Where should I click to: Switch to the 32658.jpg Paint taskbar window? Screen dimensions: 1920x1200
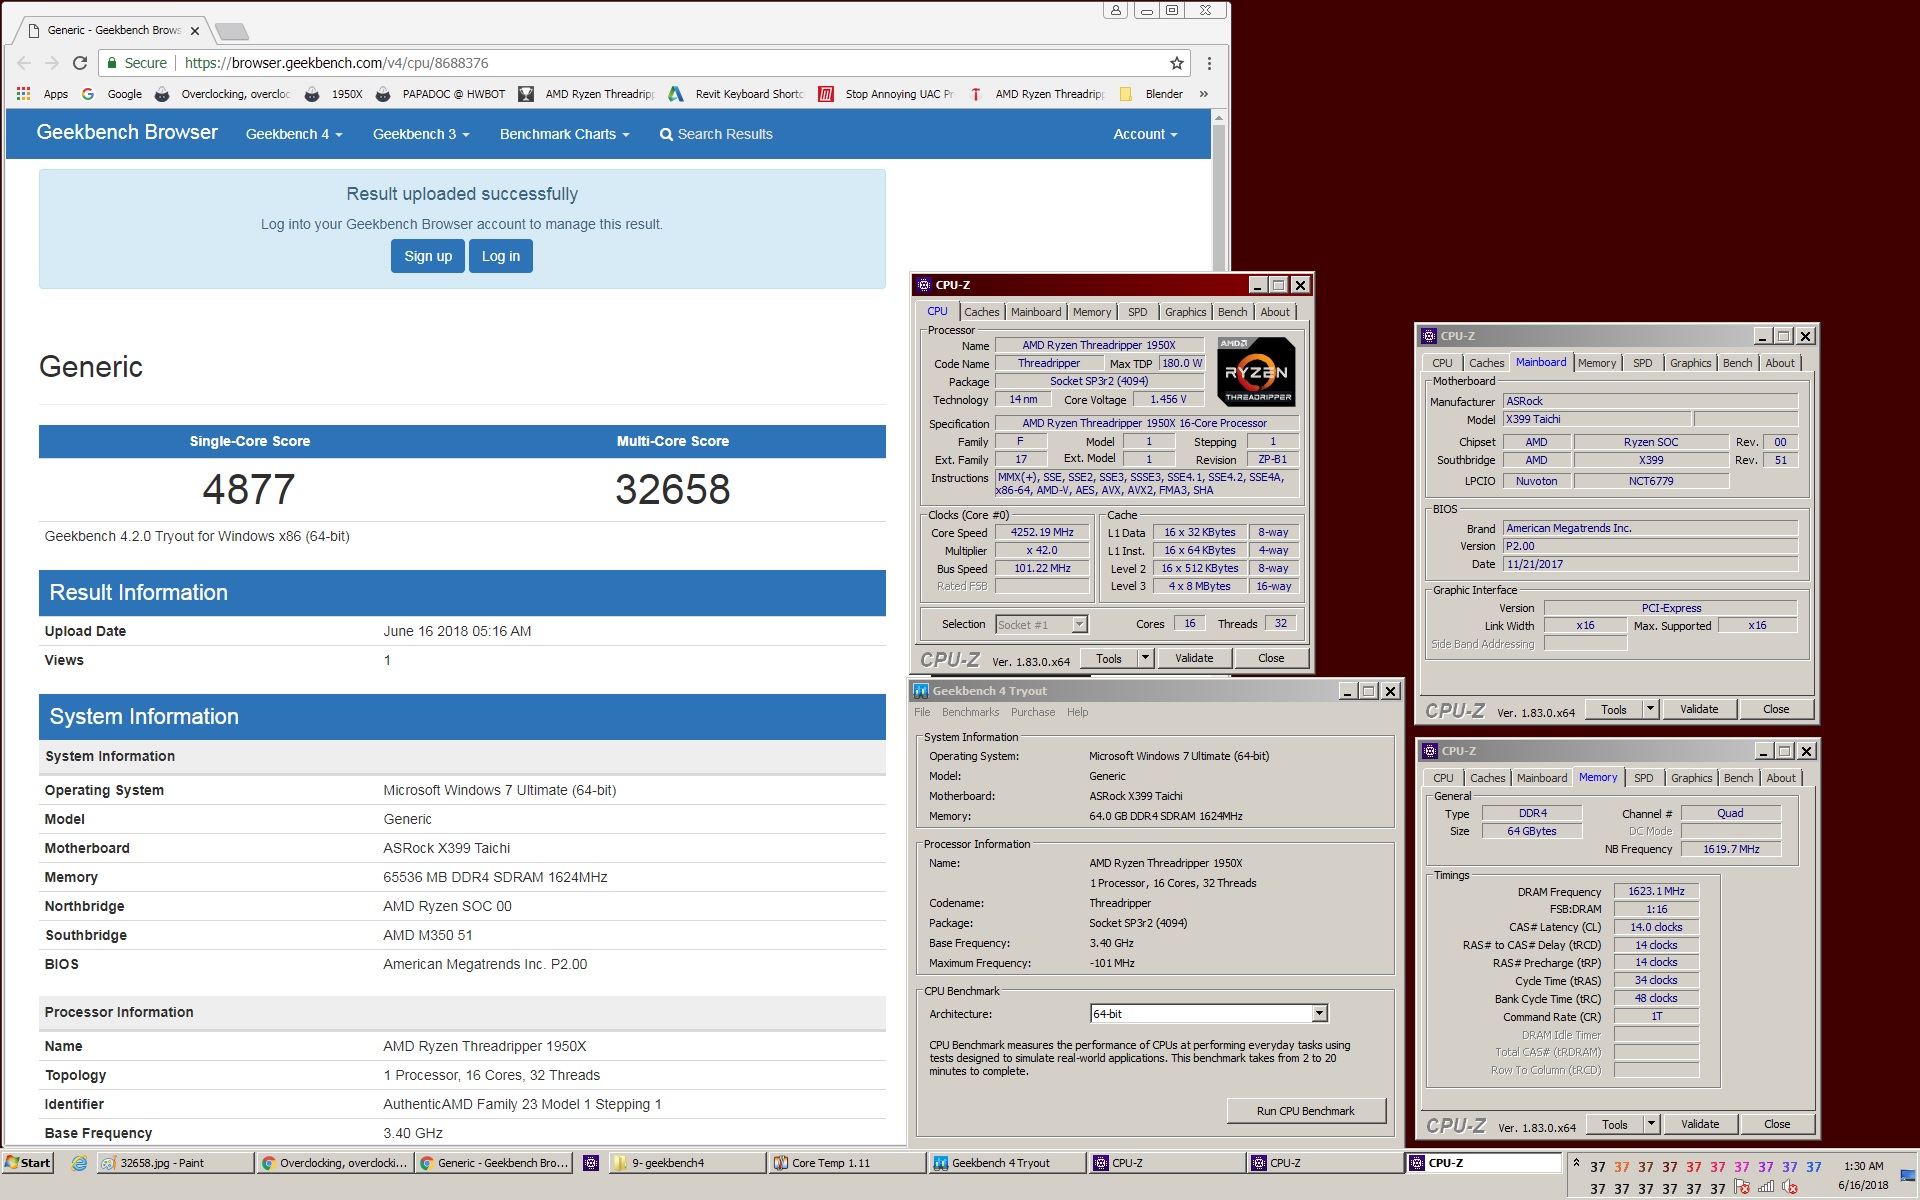pos(175,1163)
